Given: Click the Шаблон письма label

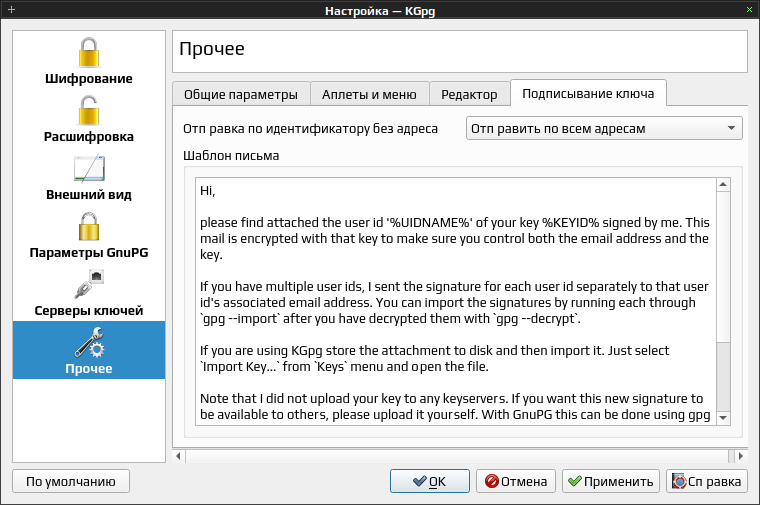Looking at the screenshot, I should click(x=231, y=156).
